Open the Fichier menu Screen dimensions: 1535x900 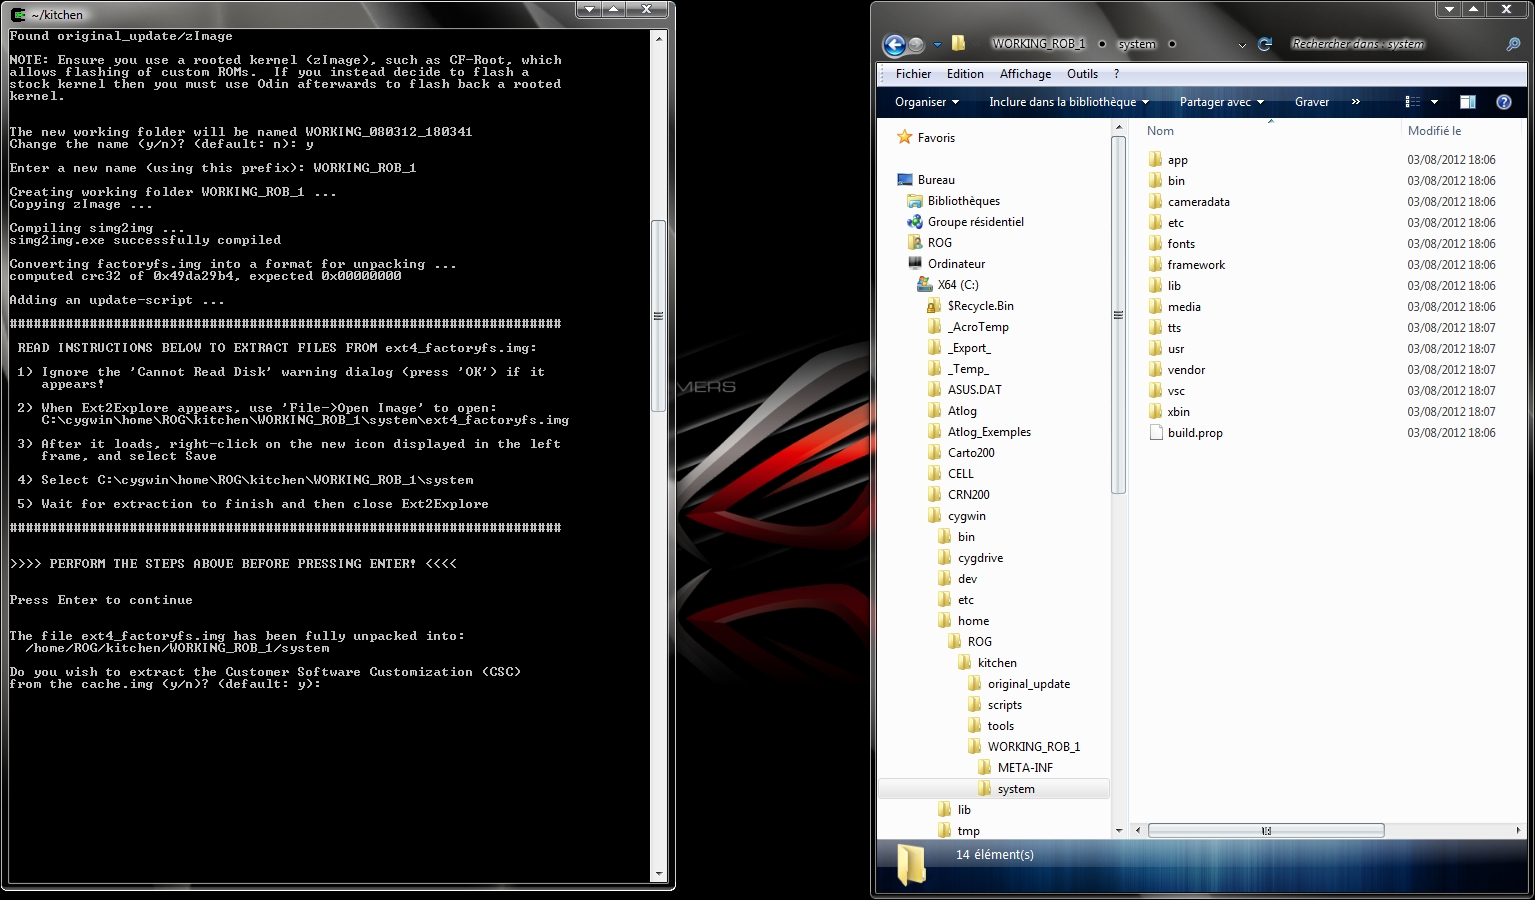913,74
